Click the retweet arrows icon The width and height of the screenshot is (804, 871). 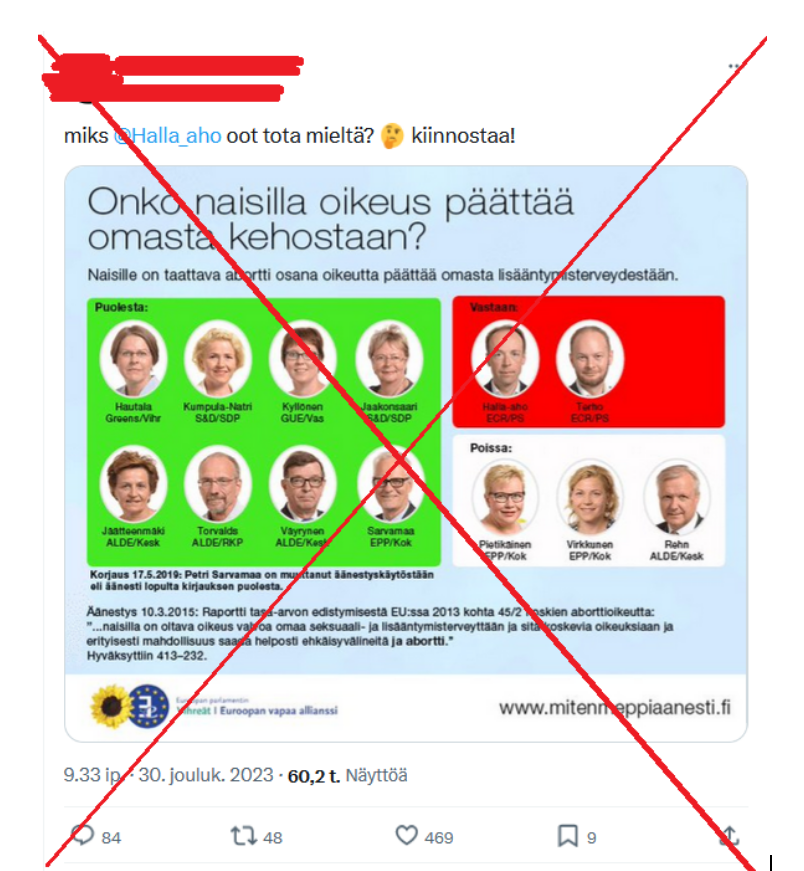click(243, 836)
